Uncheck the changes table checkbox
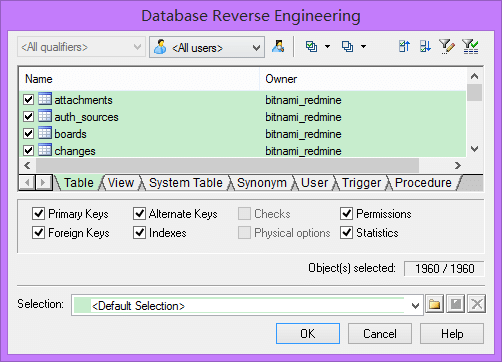 (x=29, y=151)
